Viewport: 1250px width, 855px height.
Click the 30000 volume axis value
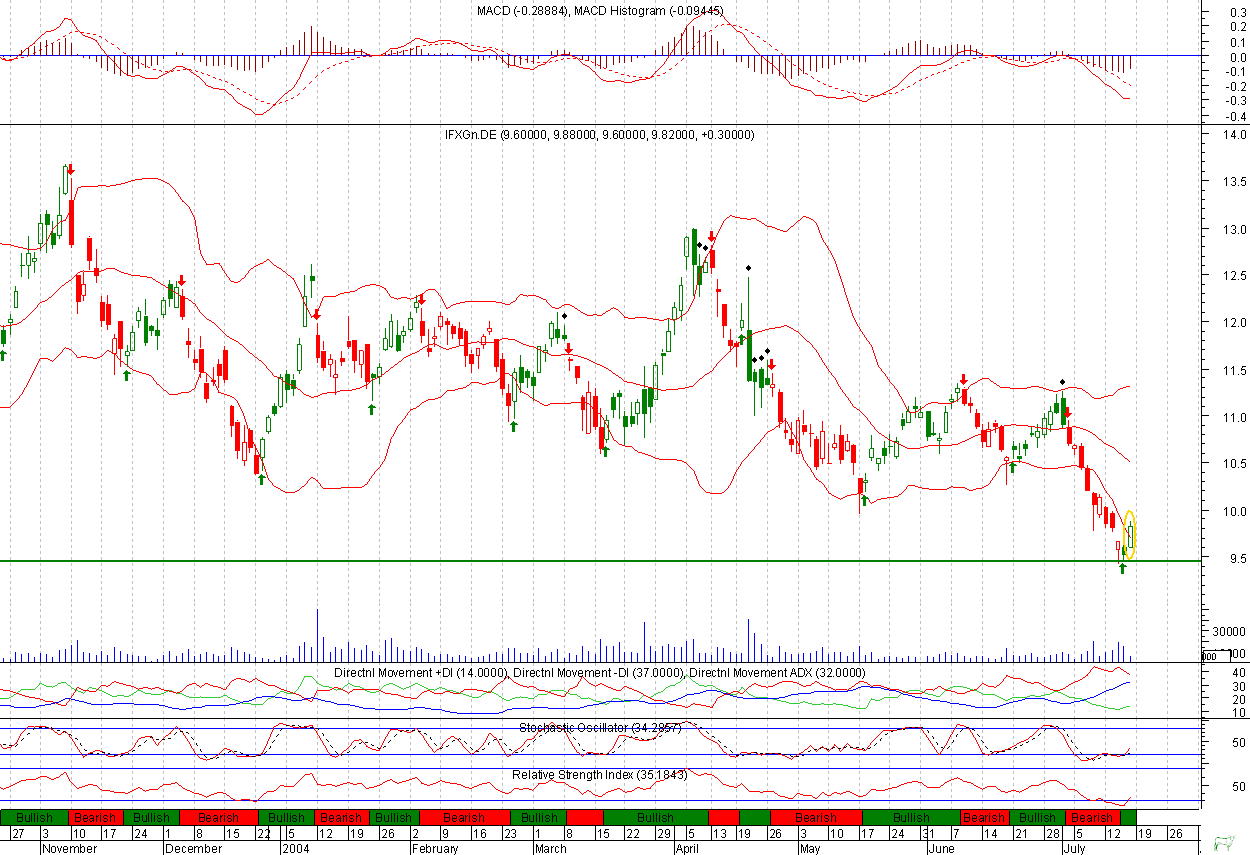pyautogui.click(x=1227, y=632)
